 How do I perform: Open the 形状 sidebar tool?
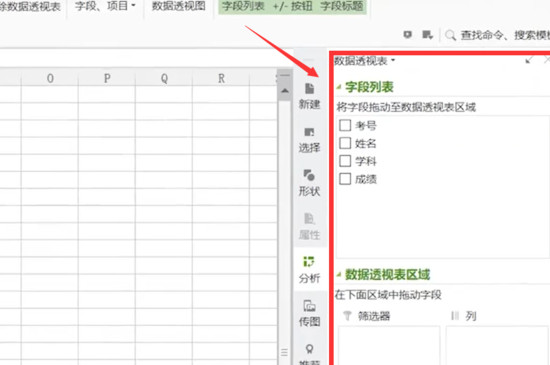[309, 183]
